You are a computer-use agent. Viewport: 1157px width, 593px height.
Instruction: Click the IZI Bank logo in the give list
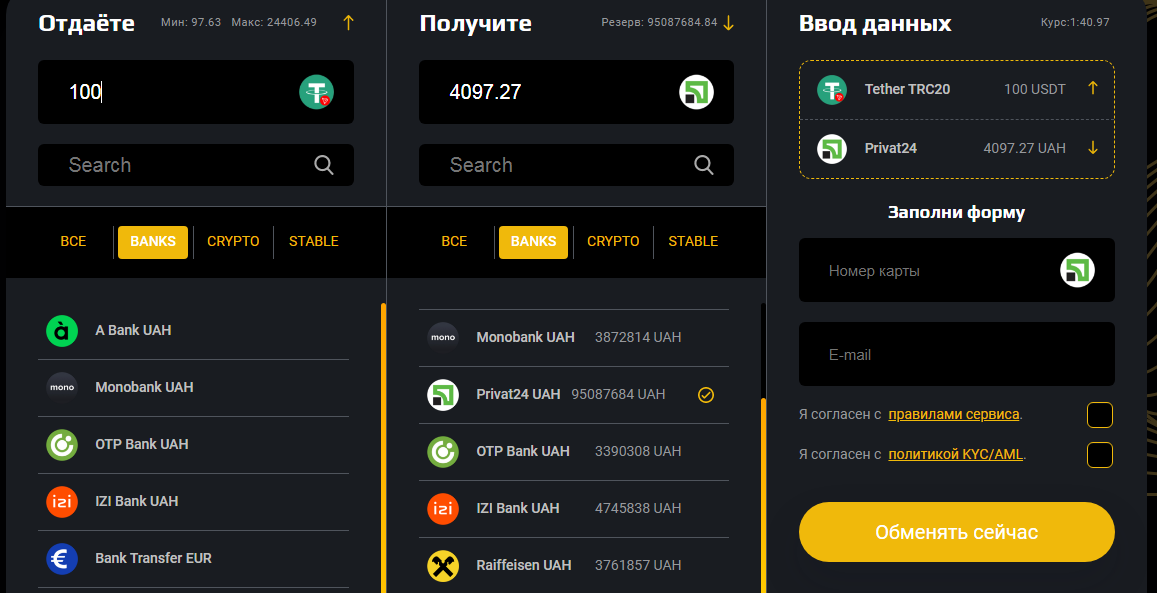62,502
